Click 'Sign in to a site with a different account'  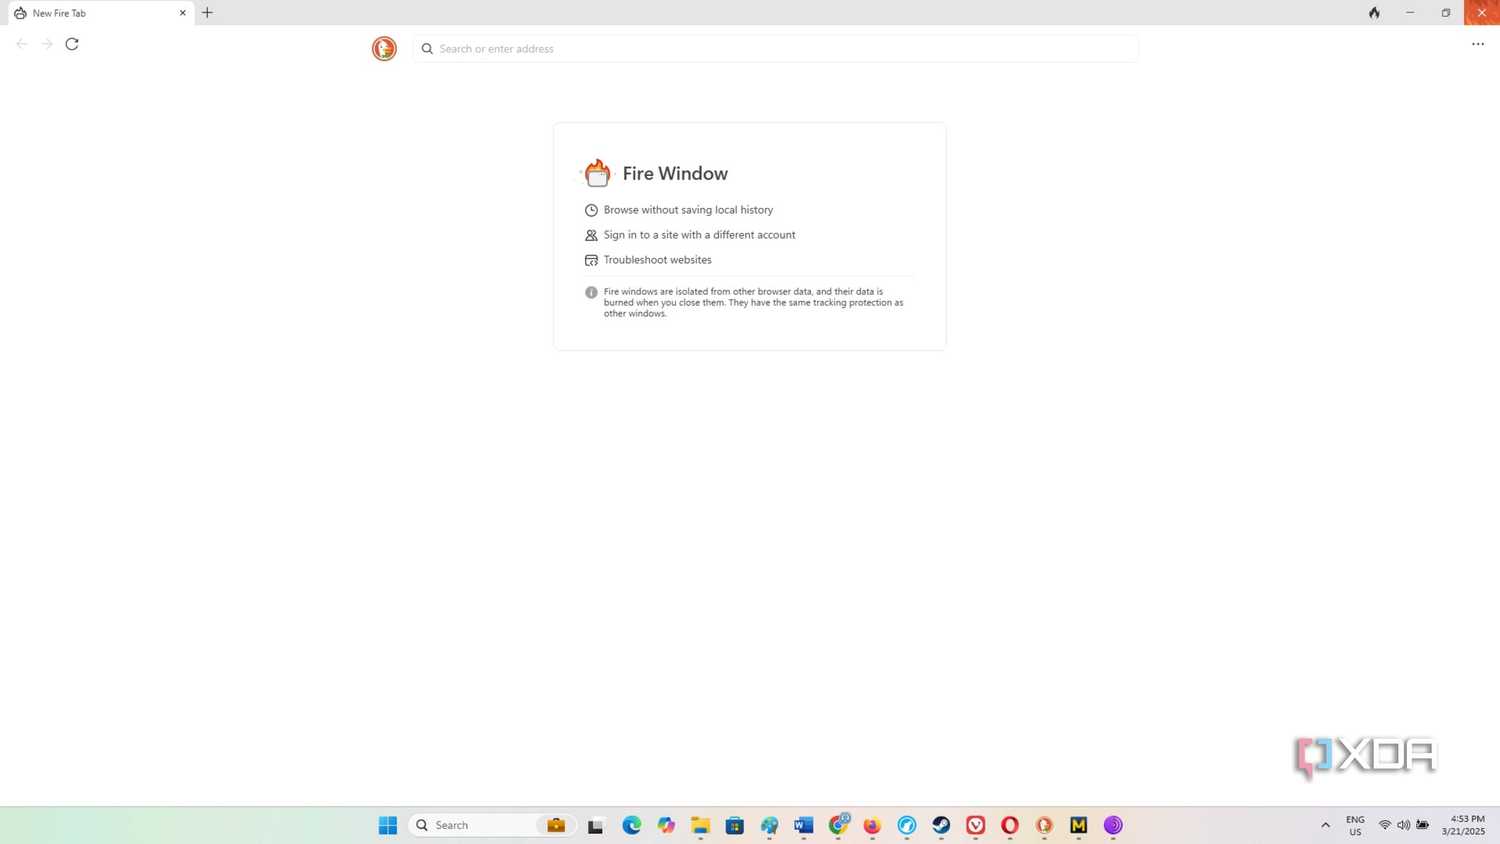(699, 235)
